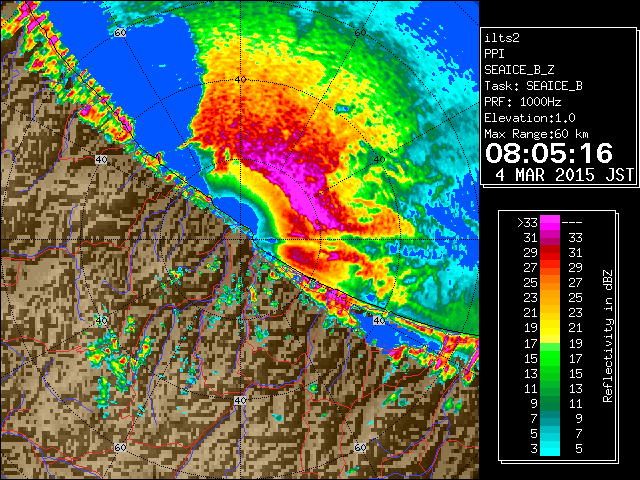The image size is (640, 480).
Task: Click the '23' label in the legend's right column
Action: click(x=575, y=313)
